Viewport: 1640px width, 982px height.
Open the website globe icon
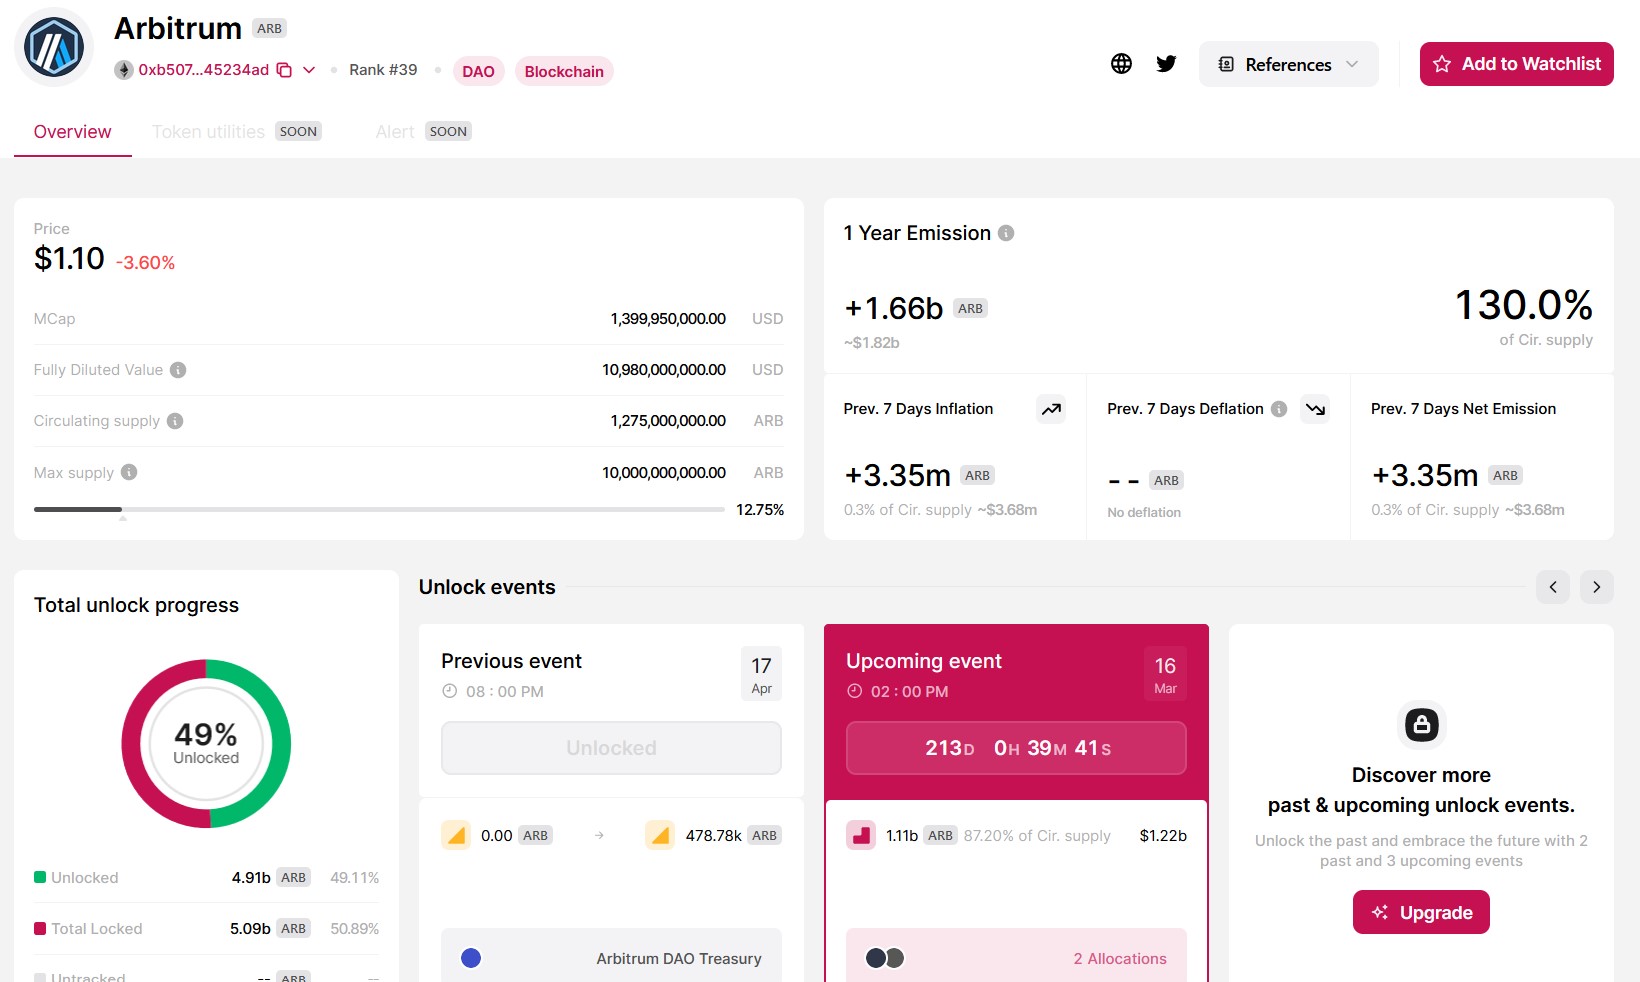point(1122,64)
